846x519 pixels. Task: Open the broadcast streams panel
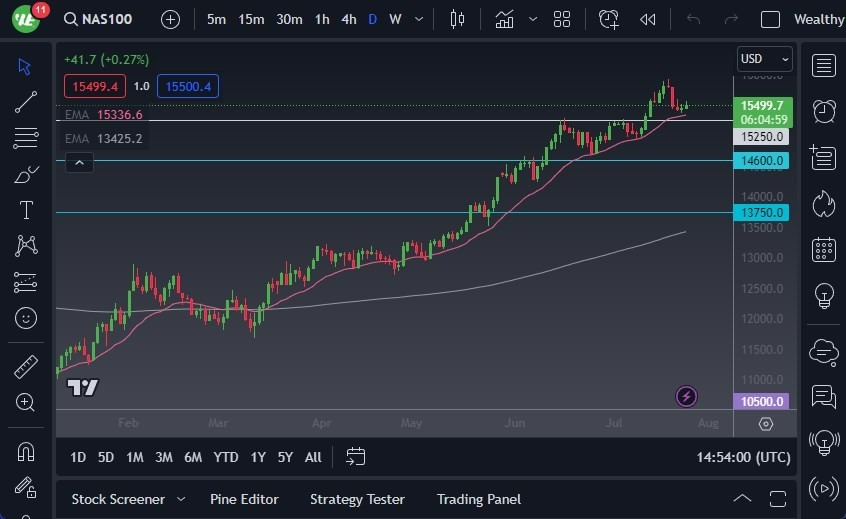(x=824, y=489)
